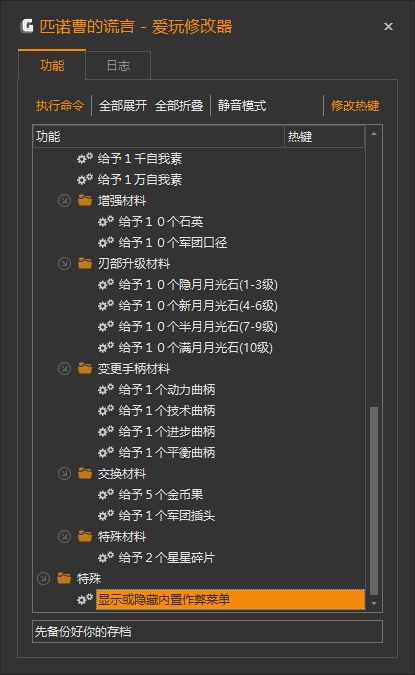
Task: Click gear icon beside 给予５个金币果
Action: tap(106, 494)
